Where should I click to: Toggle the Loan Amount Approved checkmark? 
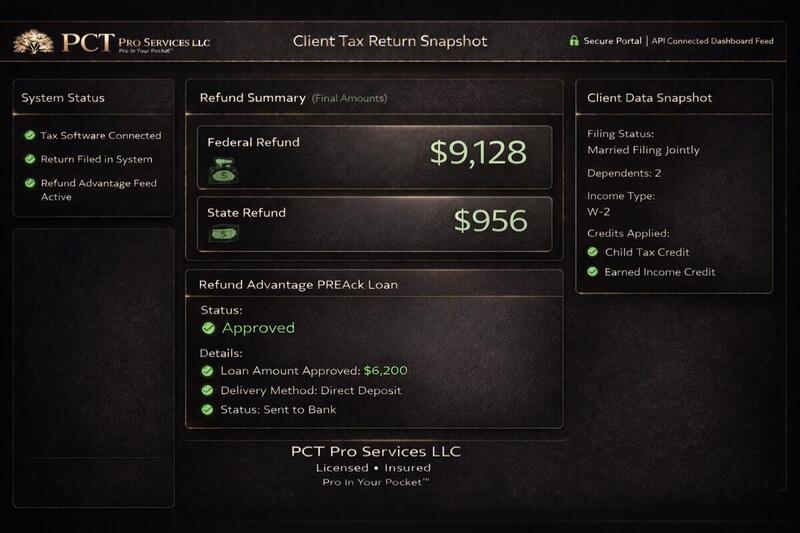(x=207, y=371)
